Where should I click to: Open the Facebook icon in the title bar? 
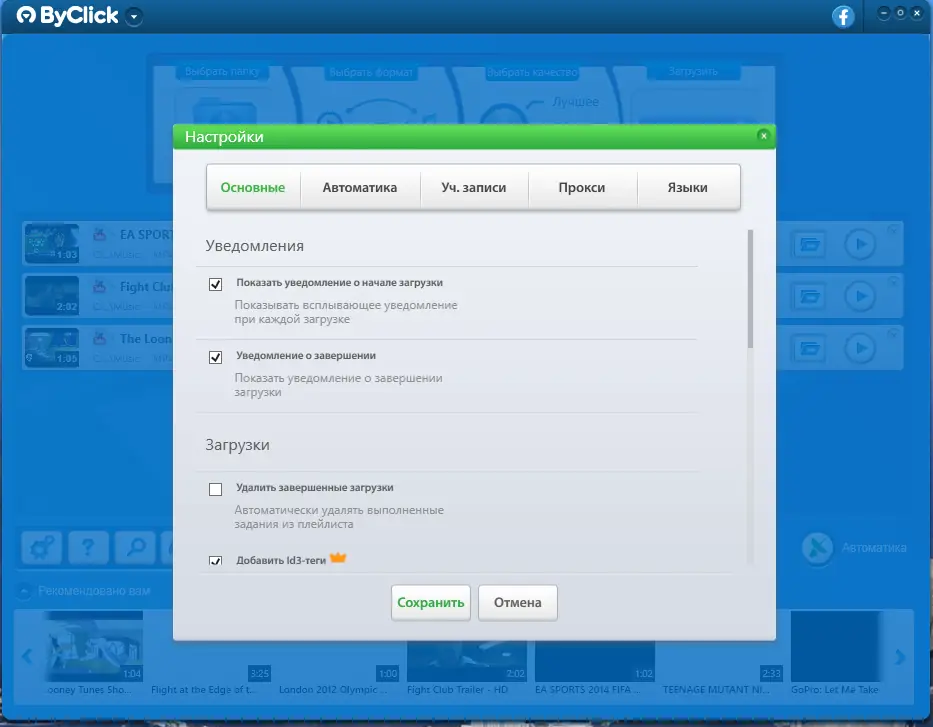click(x=843, y=16)
